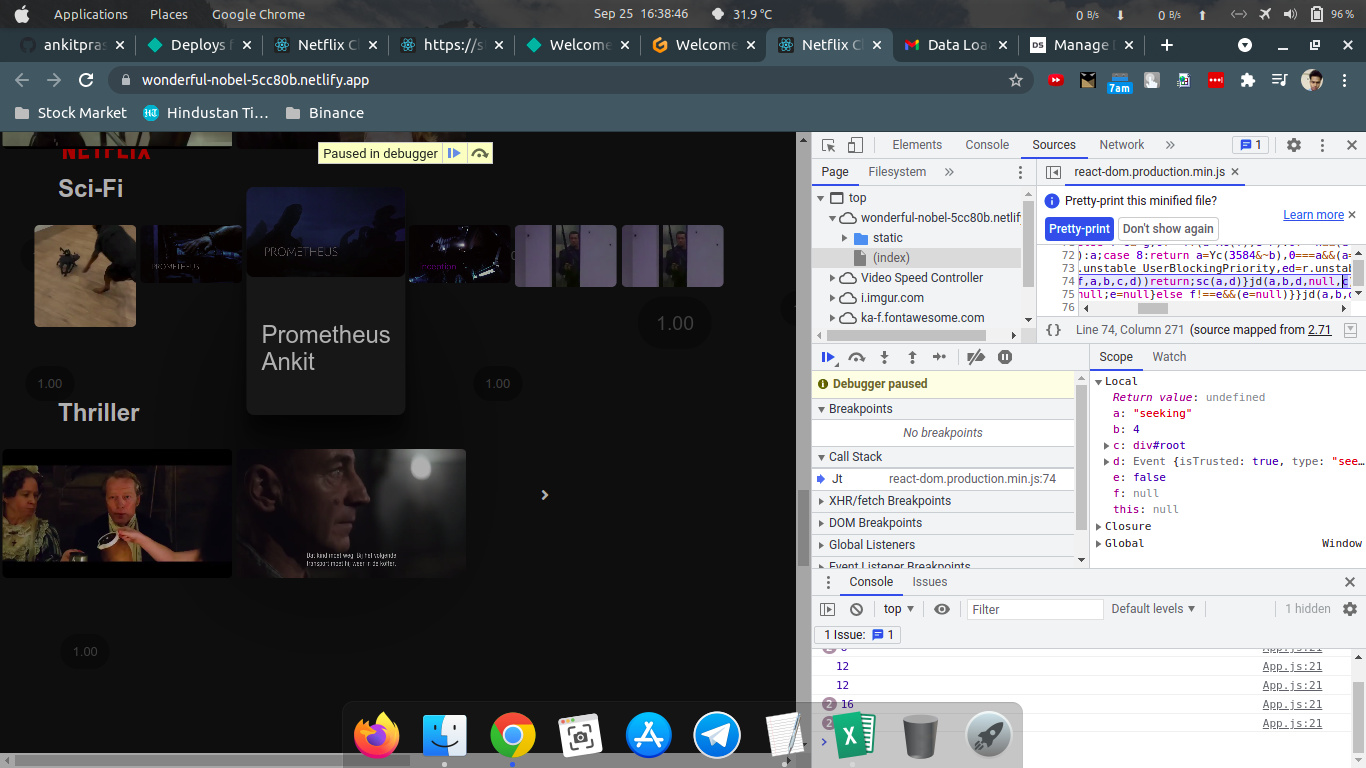Image resolution: width=1366 pixels, height=768 pixels.
Task: Click the row next arrow in Thriller
Action: pos(544,495)
